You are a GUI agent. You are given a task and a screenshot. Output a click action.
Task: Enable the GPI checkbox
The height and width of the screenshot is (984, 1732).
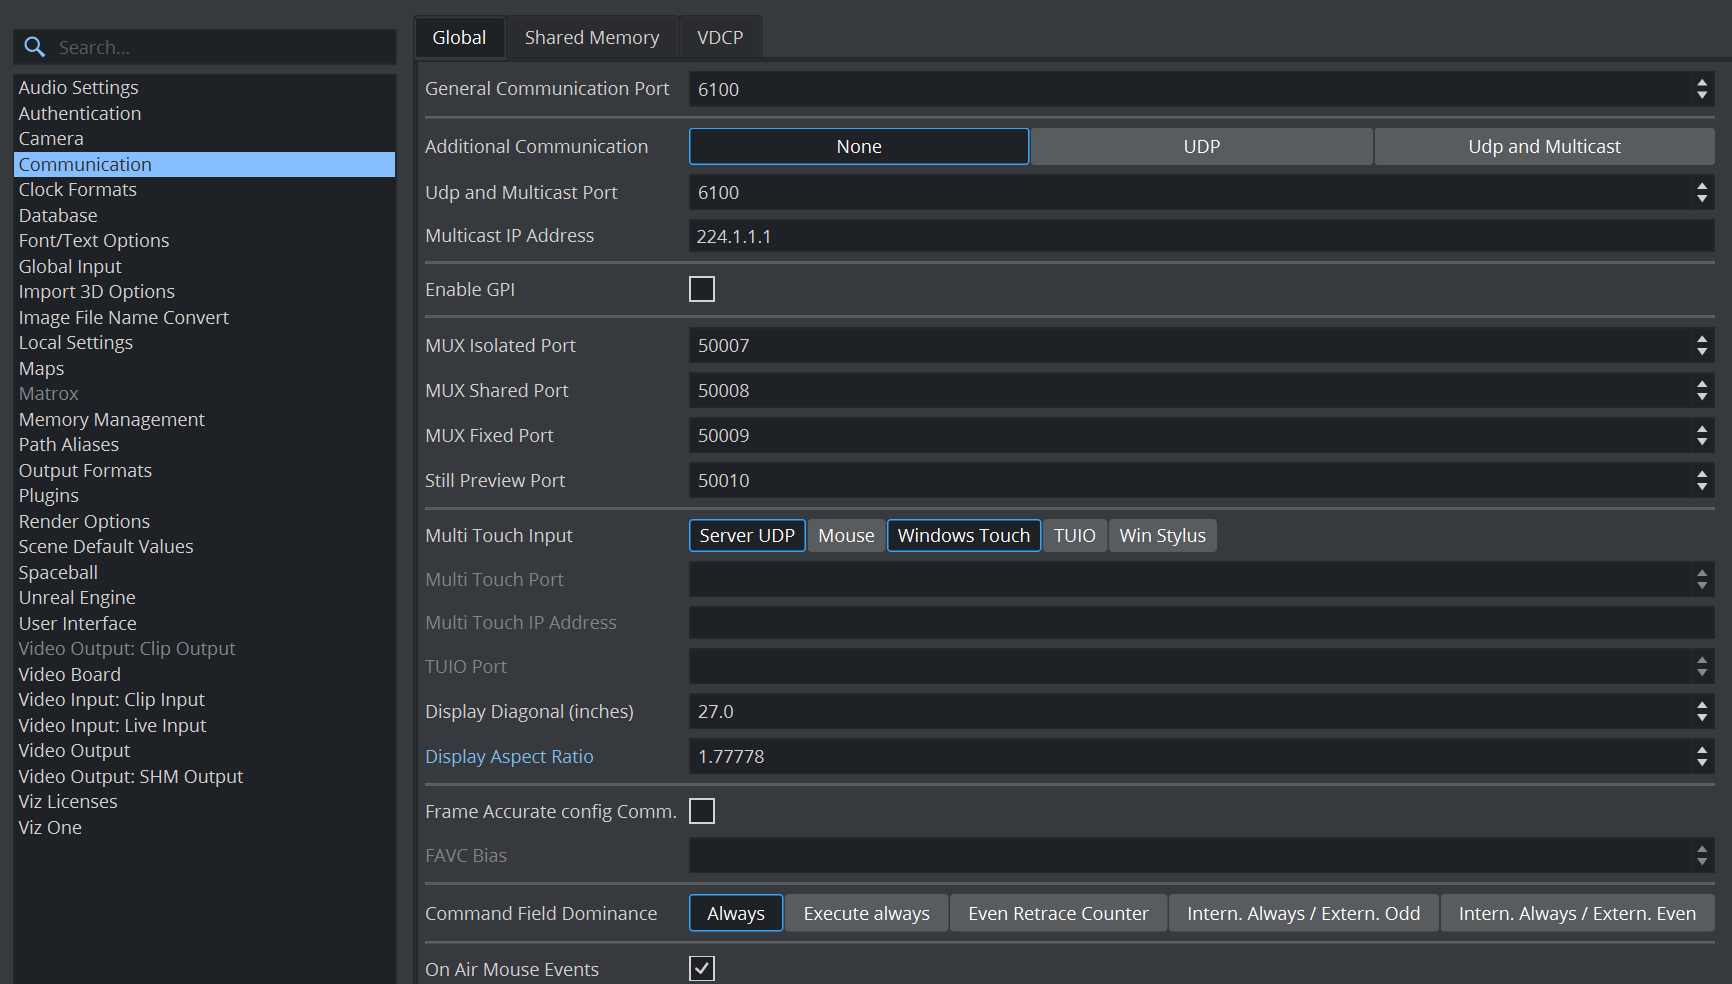(702, 289)
